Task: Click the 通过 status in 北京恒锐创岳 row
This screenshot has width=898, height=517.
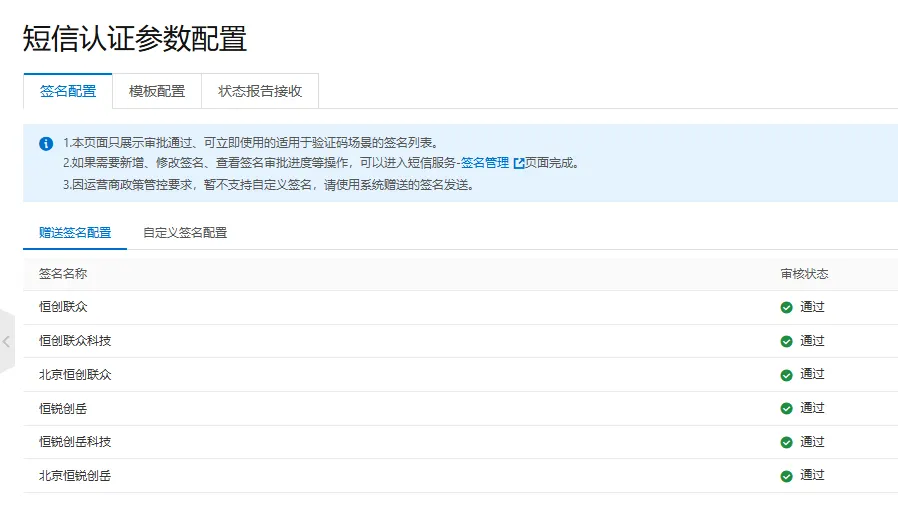Action: pyautogui.click(x=812, y=475)
